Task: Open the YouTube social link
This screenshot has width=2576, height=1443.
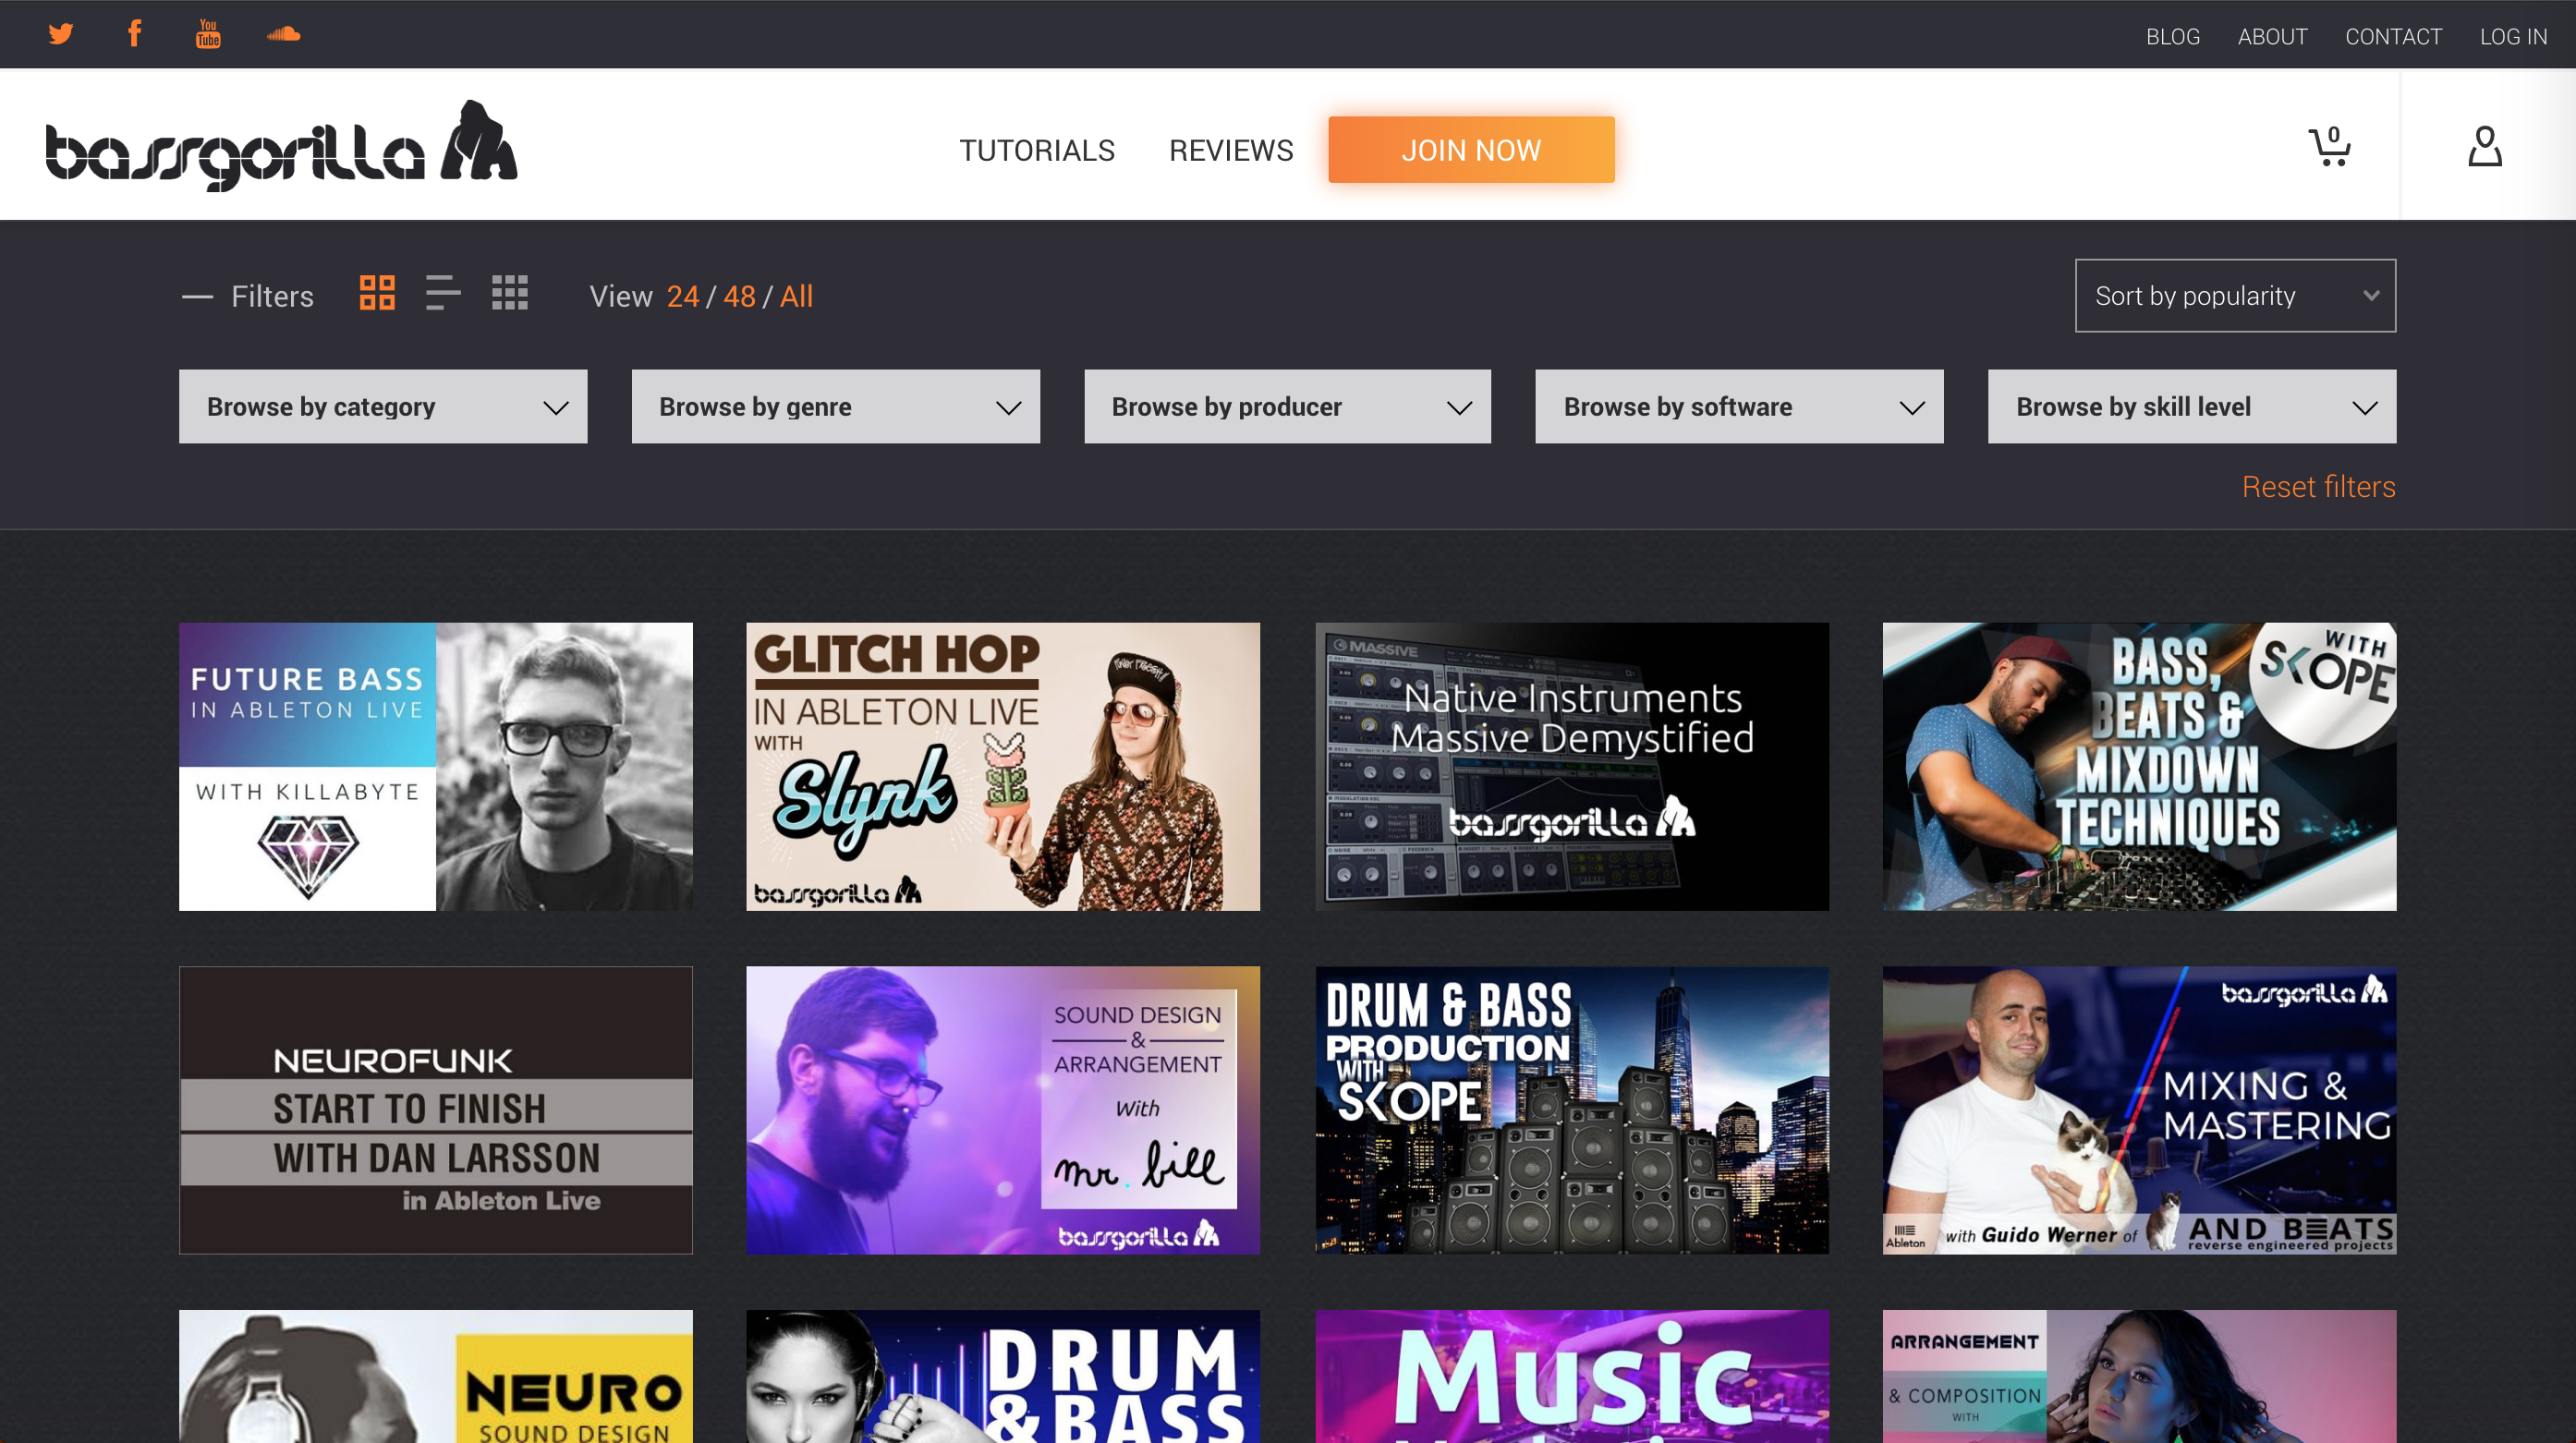Action: [208, 34]
